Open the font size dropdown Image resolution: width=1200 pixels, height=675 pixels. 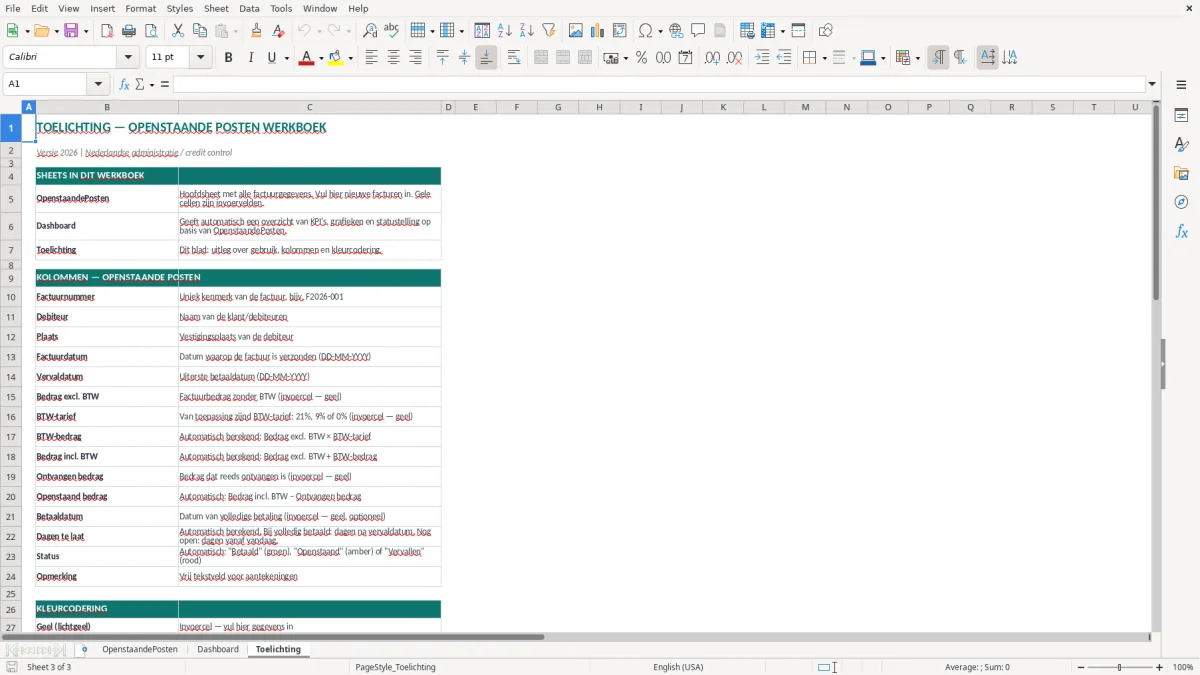coord(200,58)
